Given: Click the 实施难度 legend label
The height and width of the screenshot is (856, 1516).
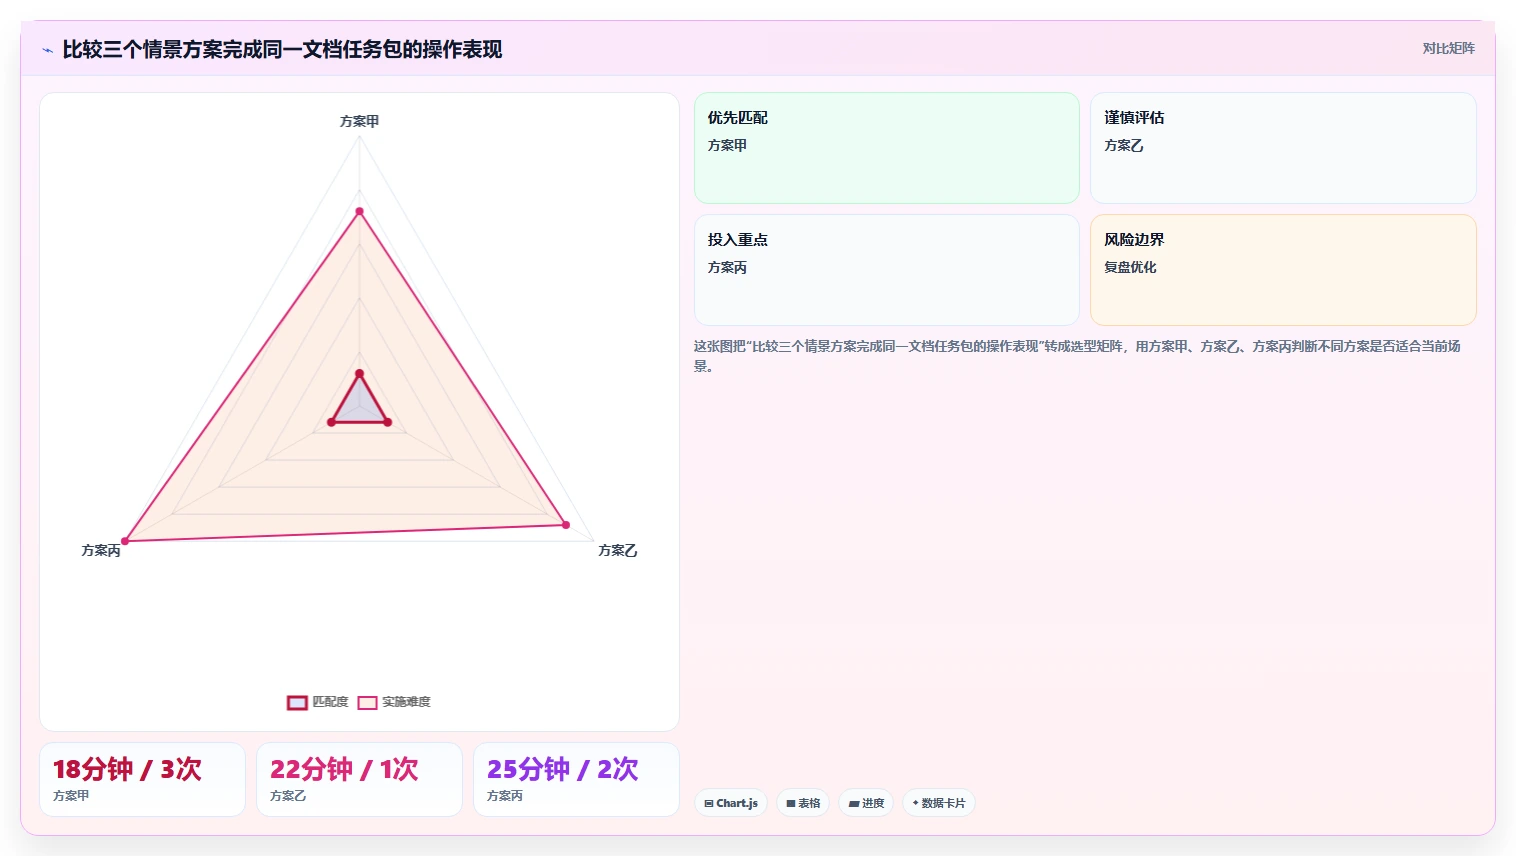Looking at the screenshot, I should click(x=406, y=702).
